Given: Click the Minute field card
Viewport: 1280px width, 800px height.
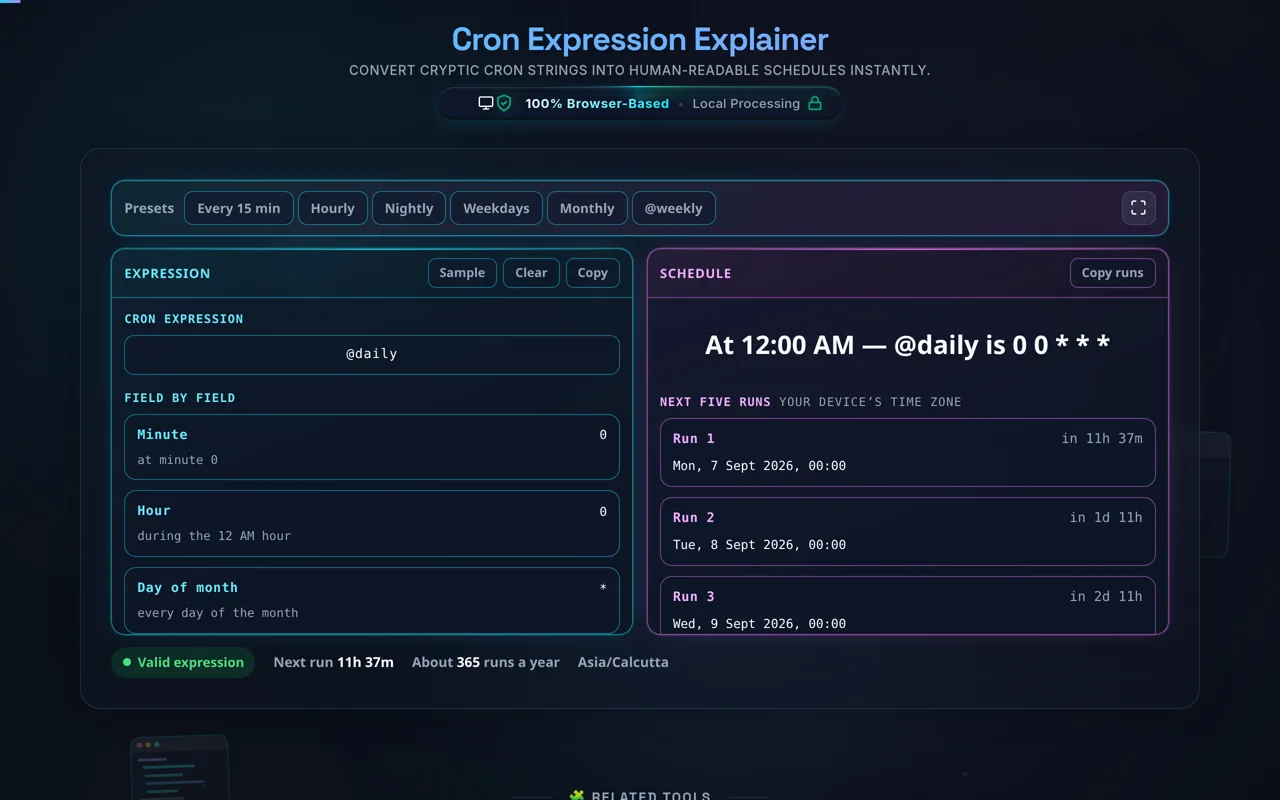Looking at the screenshot, I should tap(372, 447).
